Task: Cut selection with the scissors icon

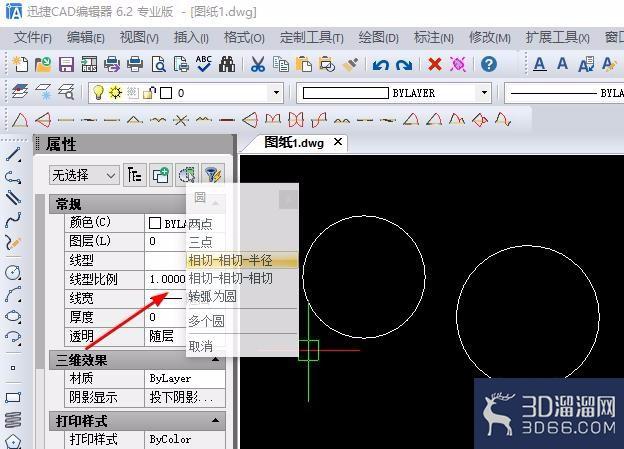Action: [258, 64]
